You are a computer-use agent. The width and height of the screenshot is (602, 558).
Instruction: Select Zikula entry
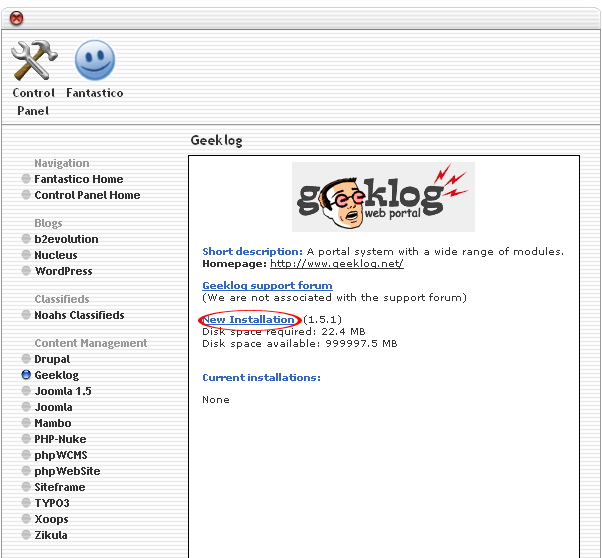[51, 535]
